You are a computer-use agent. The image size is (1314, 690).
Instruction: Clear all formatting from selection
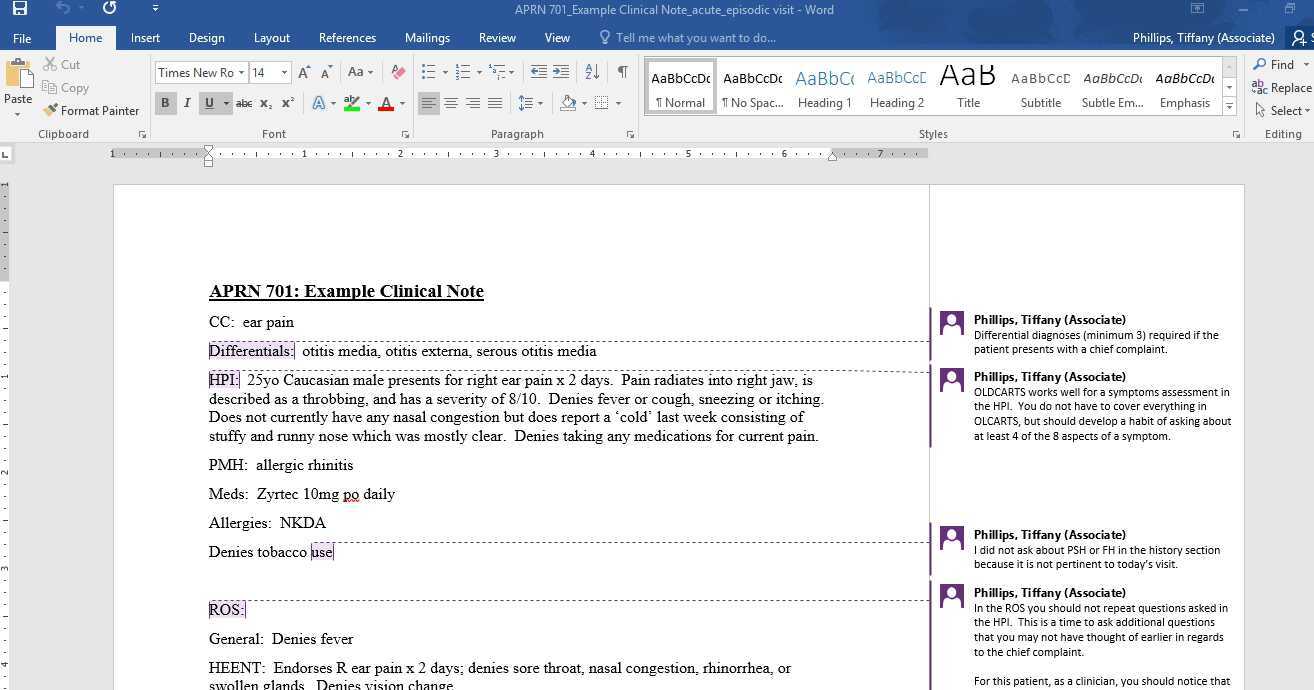tap(398, 72)
